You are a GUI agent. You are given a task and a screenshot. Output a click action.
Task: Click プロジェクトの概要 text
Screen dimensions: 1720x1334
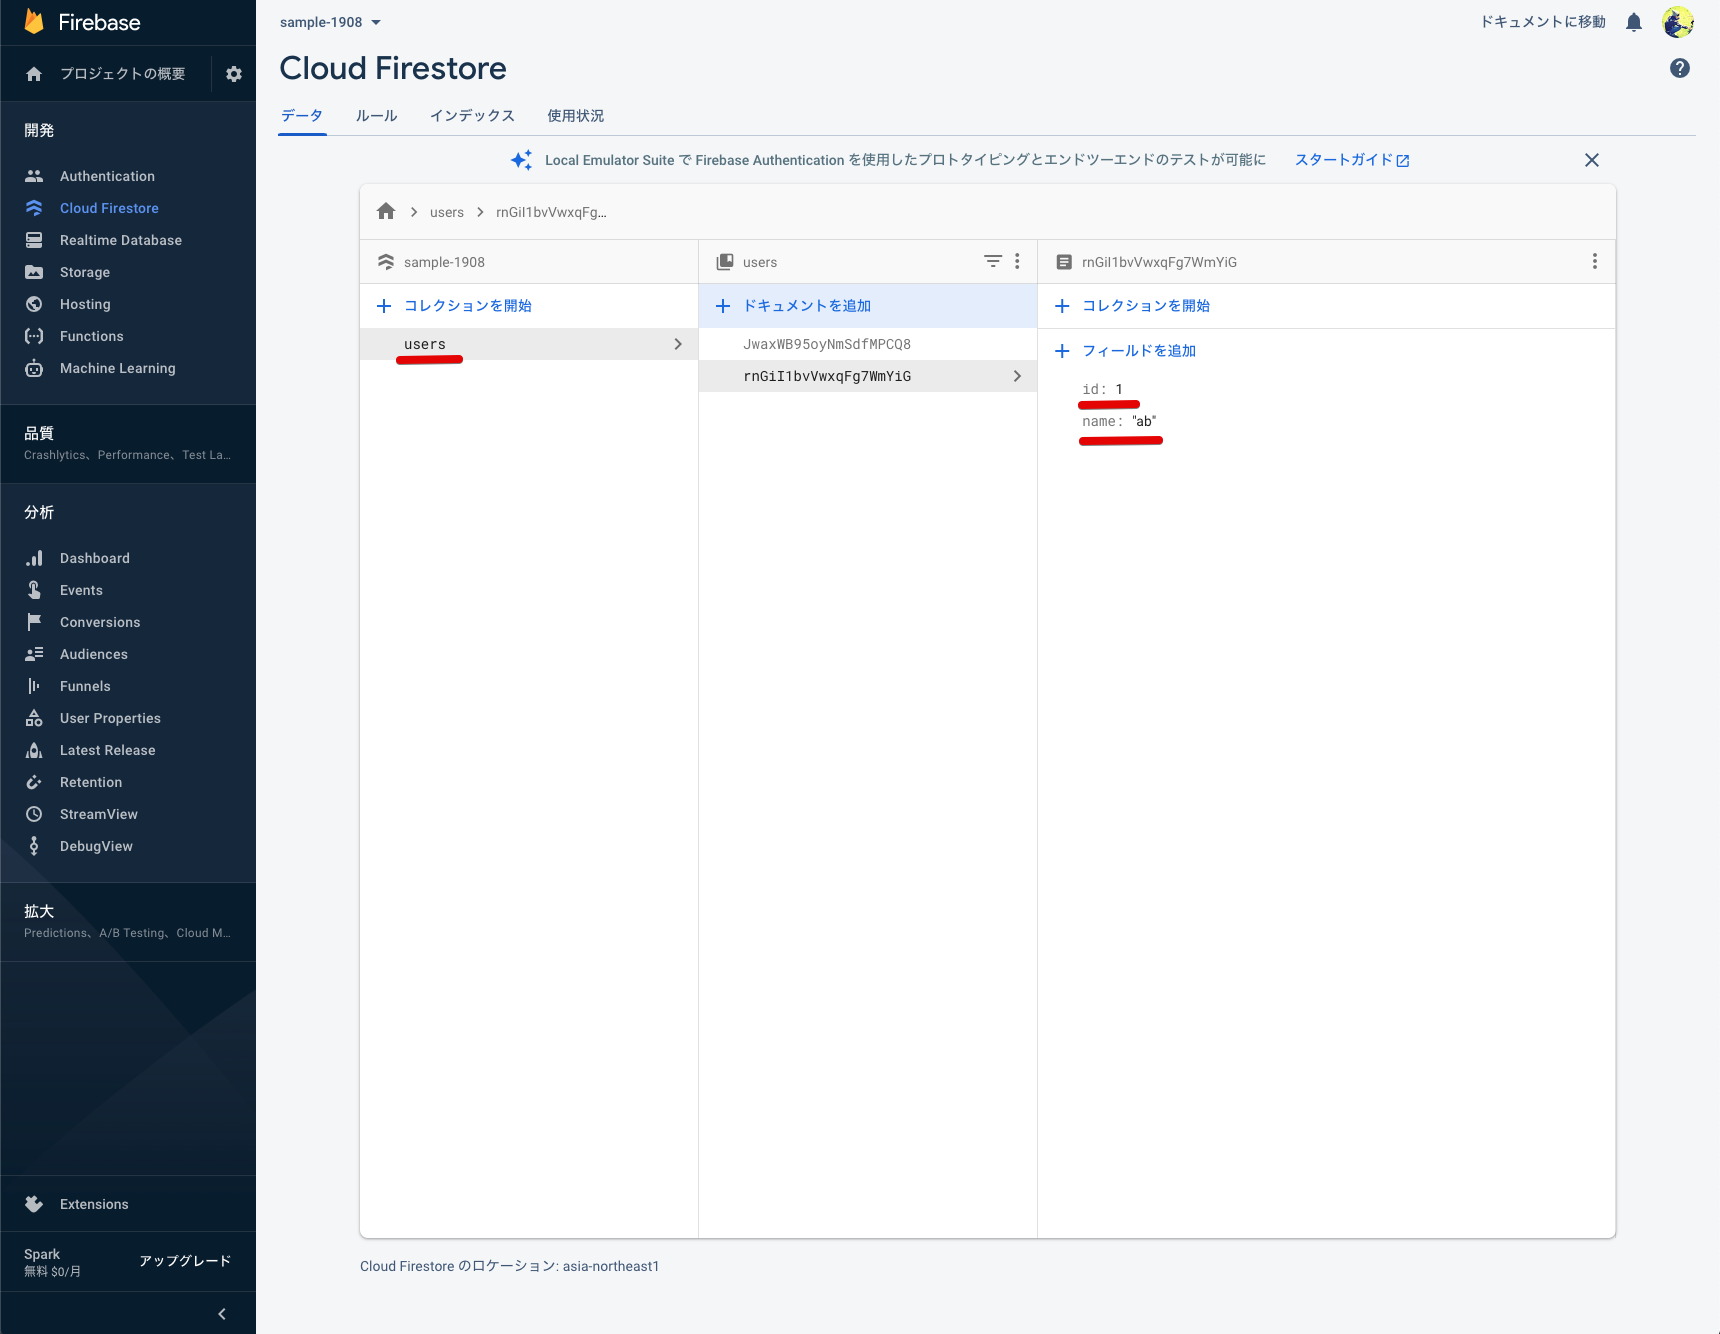coord(122,74)
